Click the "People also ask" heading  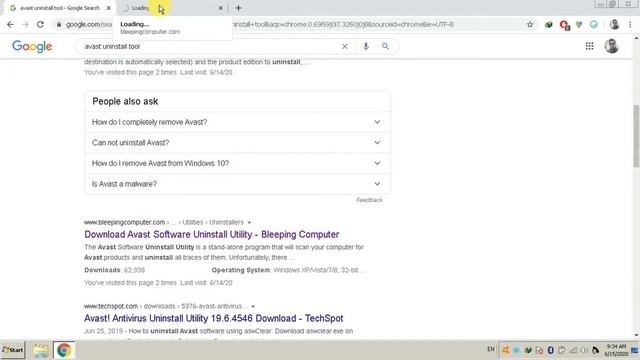click(x=125, y=101)
